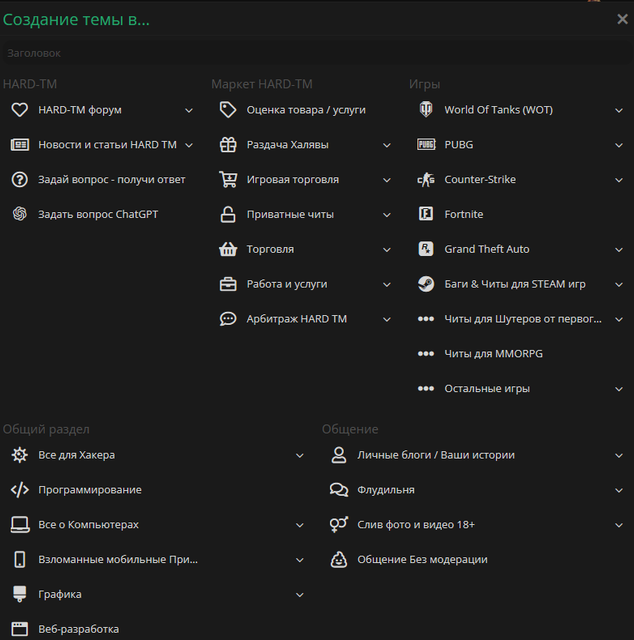Click the shopping cart icon for Игровая торговля
Image resolution: width=634 pixels, height=640 pixels.
coord(228,180)
